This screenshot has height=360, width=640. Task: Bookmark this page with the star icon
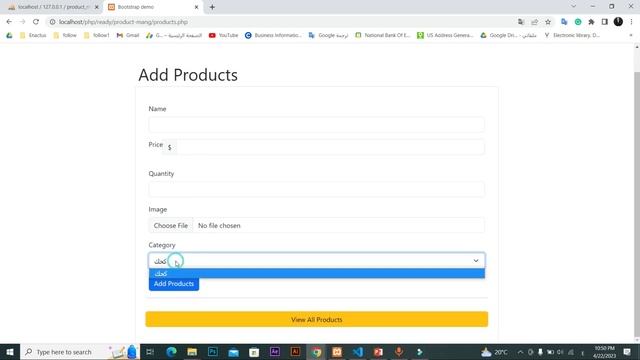pyautogui.click(x=548, y=22)
